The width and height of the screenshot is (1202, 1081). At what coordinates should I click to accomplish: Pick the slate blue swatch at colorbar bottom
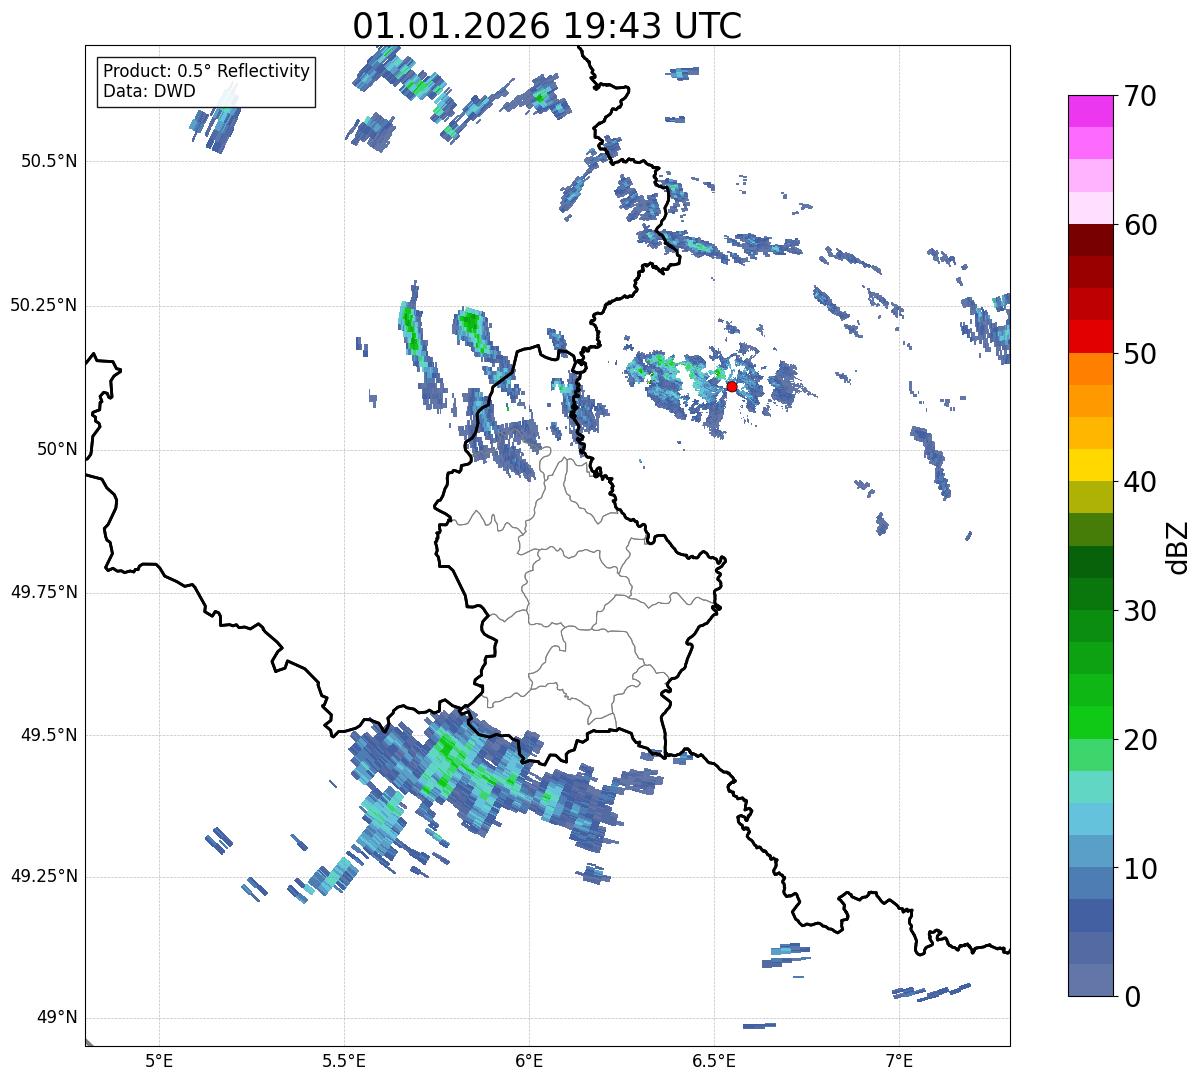1090,980
